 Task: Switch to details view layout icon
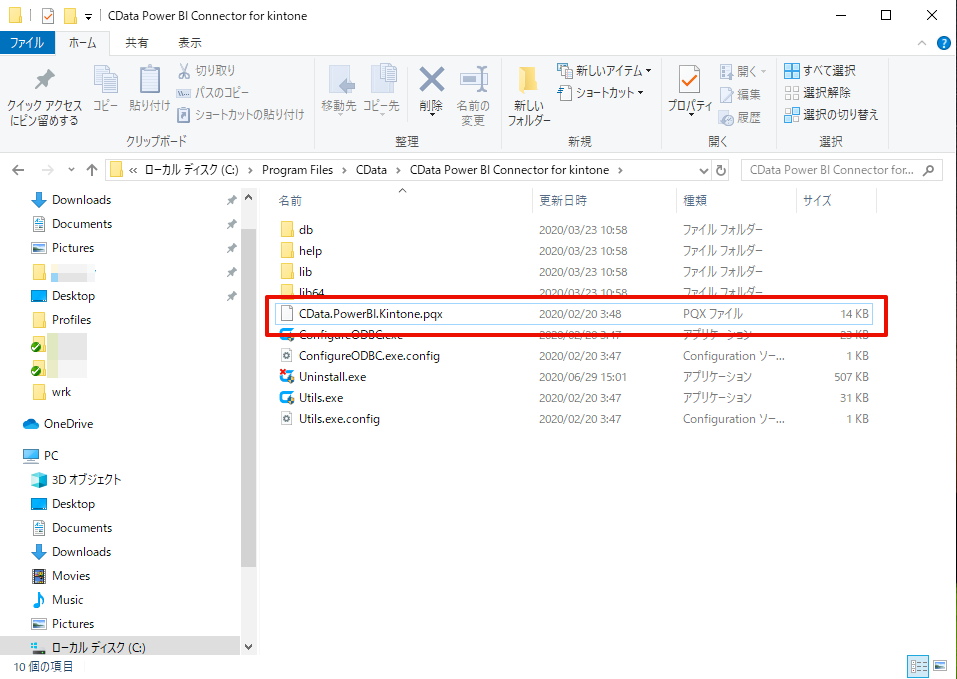(x=918, y=666)
